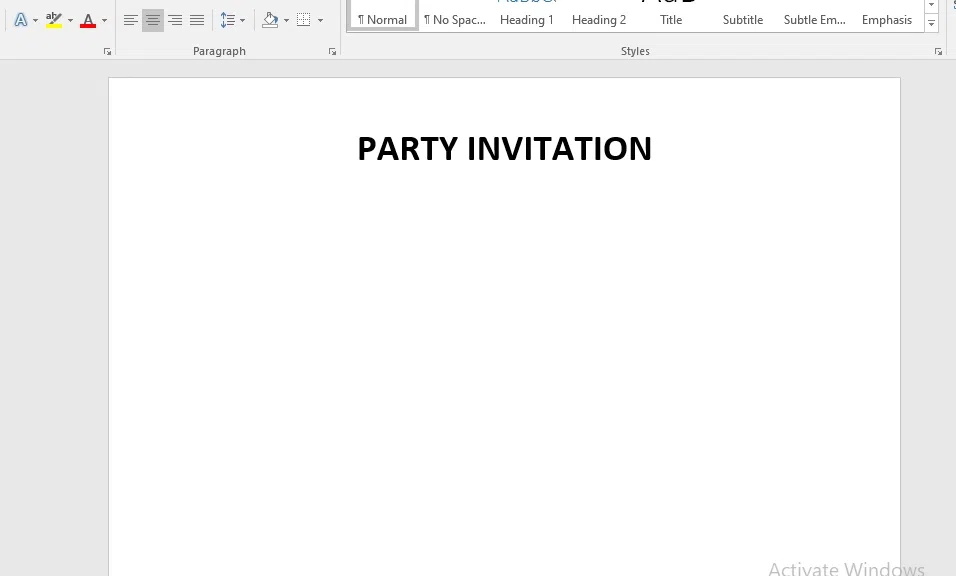Open the Styles pane dialog launcher
The height and width of the screenshot is (576, 956).
(x=937, y=51)
